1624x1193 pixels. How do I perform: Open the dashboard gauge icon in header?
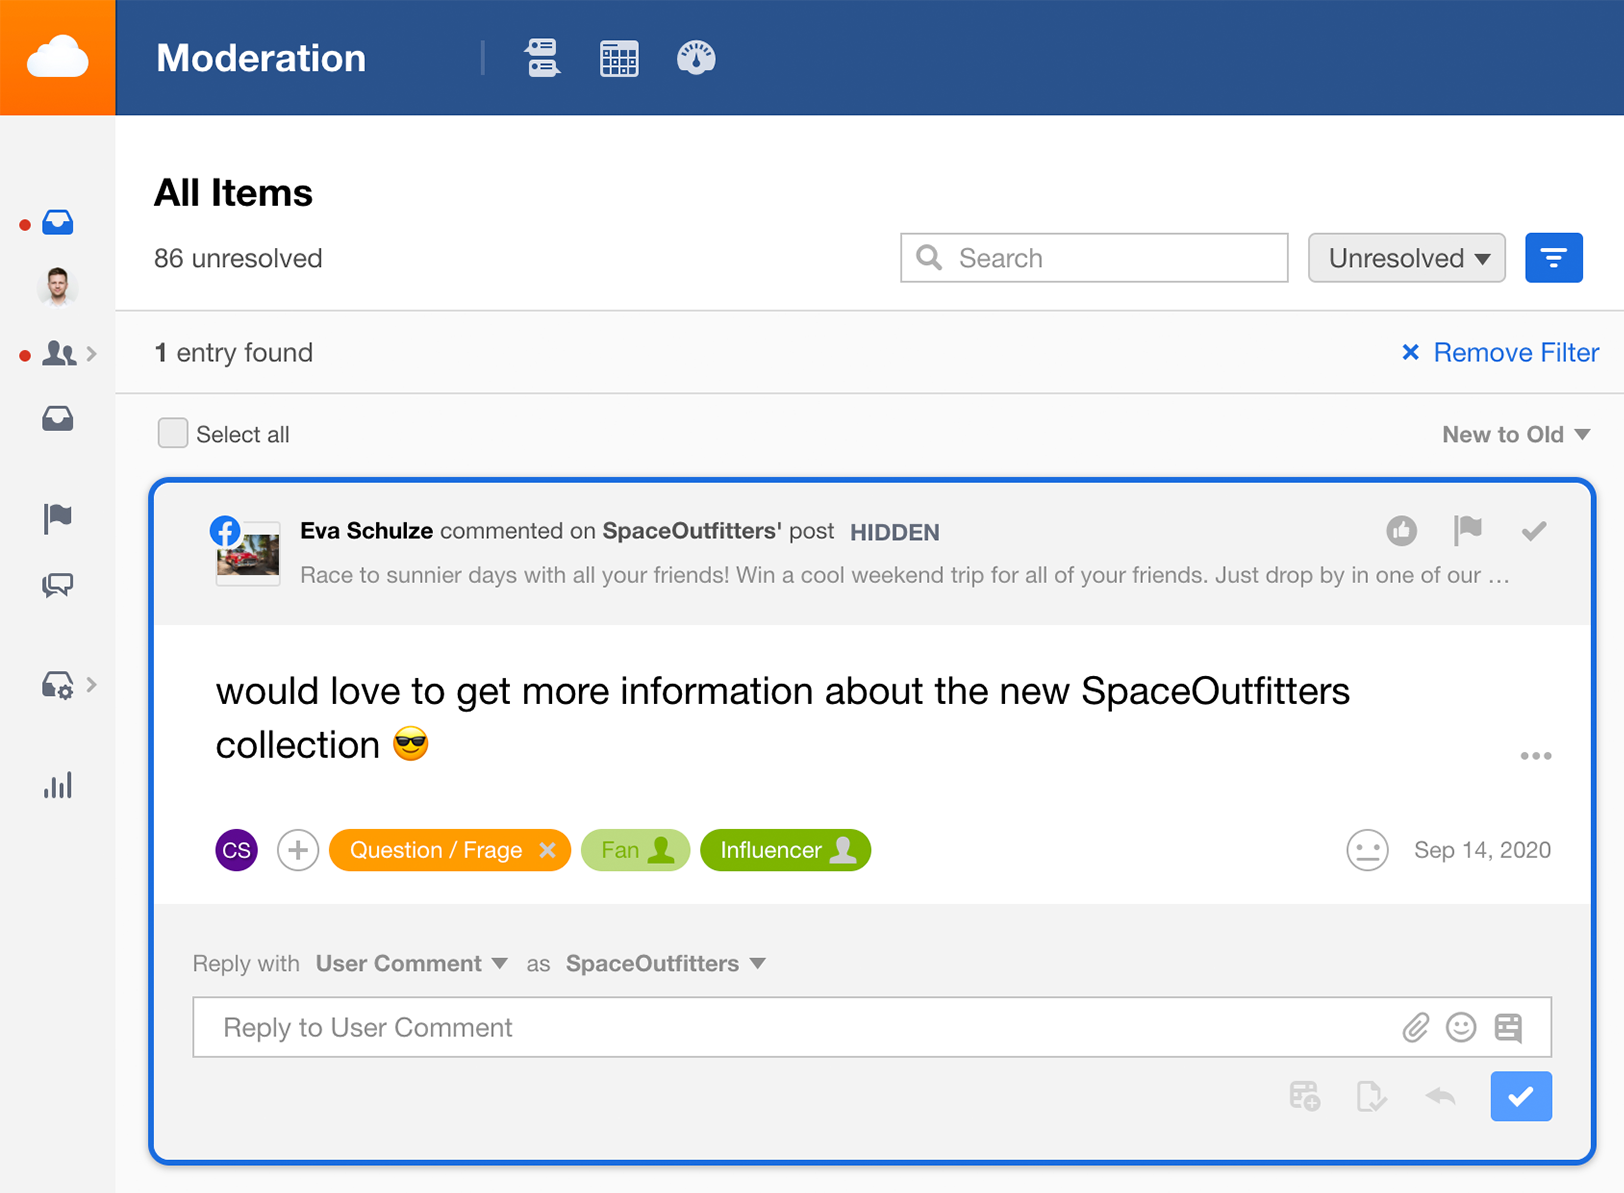(696, 58)
